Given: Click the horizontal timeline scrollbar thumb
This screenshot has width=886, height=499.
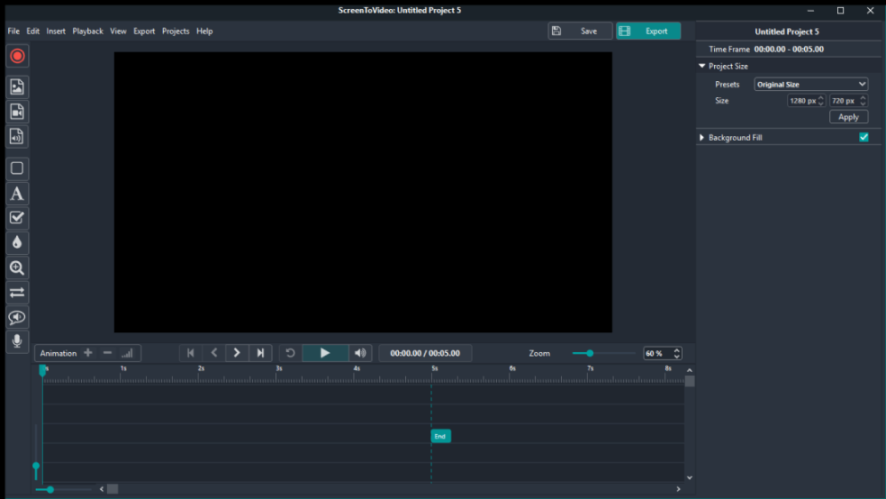Looking at the screenshot, I should click(x=112, y=489).
